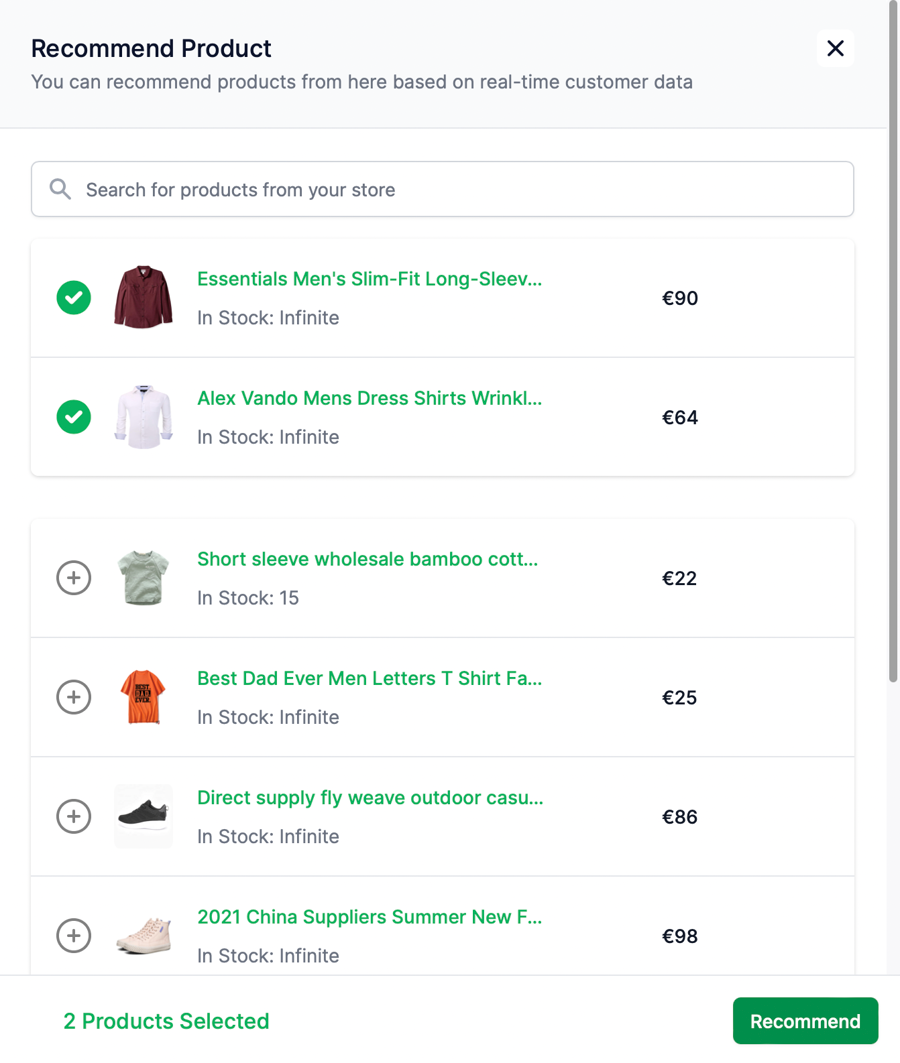The width and height of the screenshot is (900, 1063).
Task: Click the search magnifier icon
Action: click(x=60, y=189)
